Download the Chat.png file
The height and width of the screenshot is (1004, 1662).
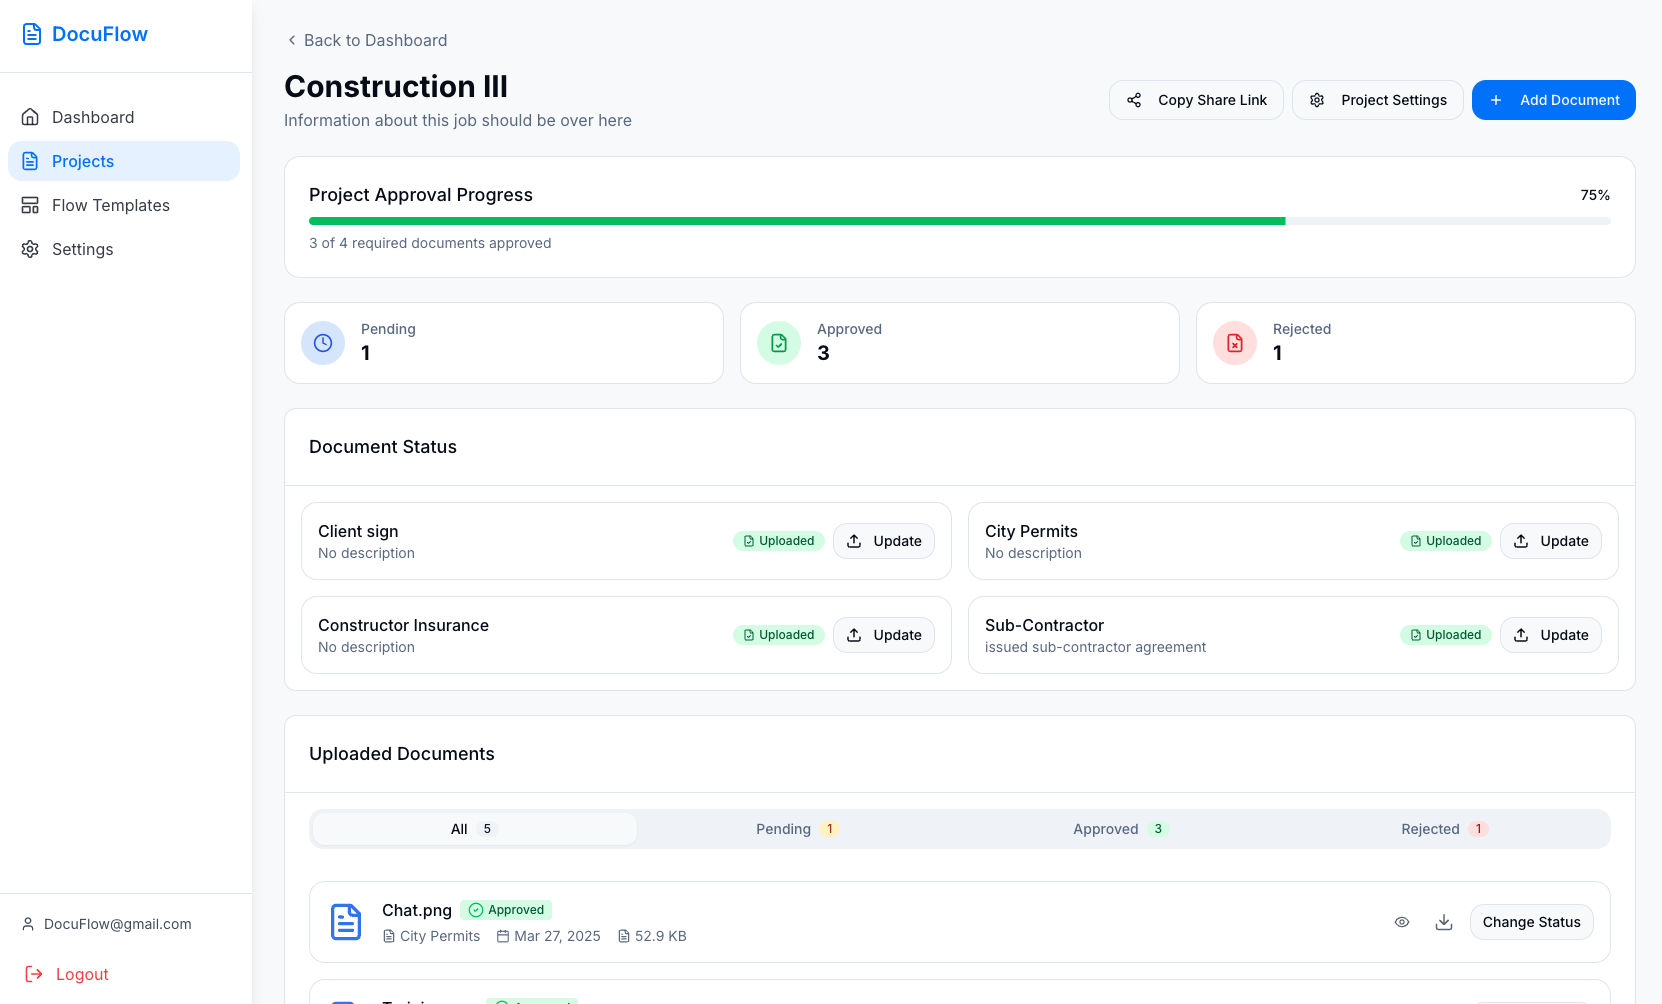click(x=1444, y=922)
